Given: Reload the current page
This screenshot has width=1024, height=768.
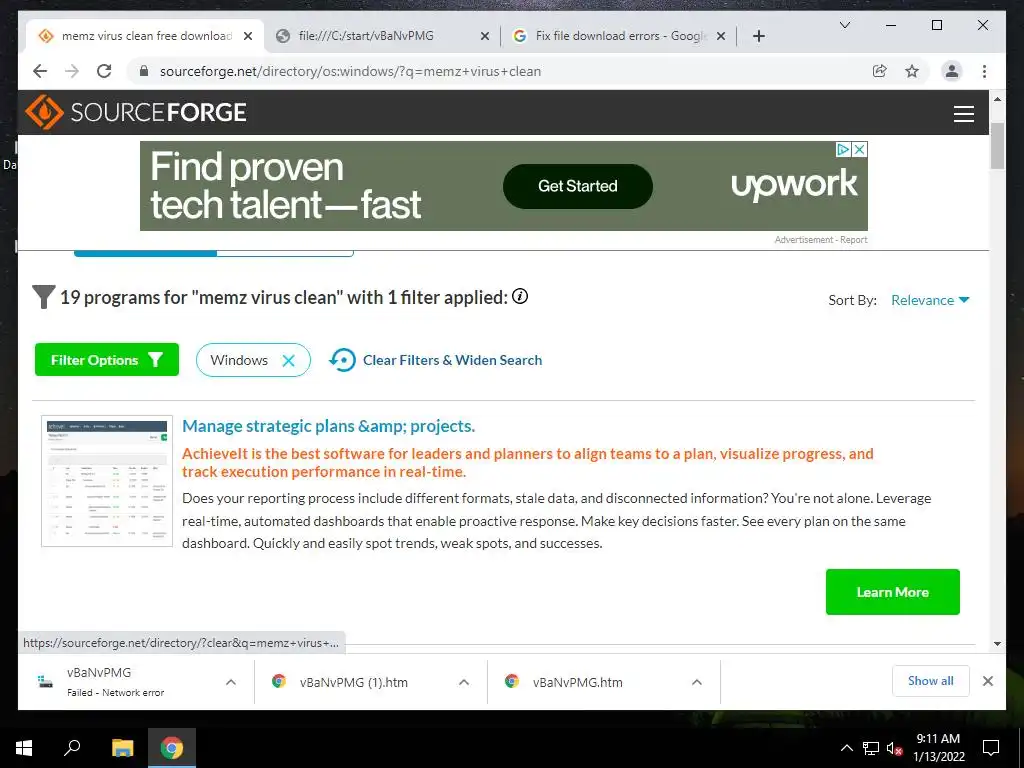Looking at the screenshot, I should pos(104,71).
